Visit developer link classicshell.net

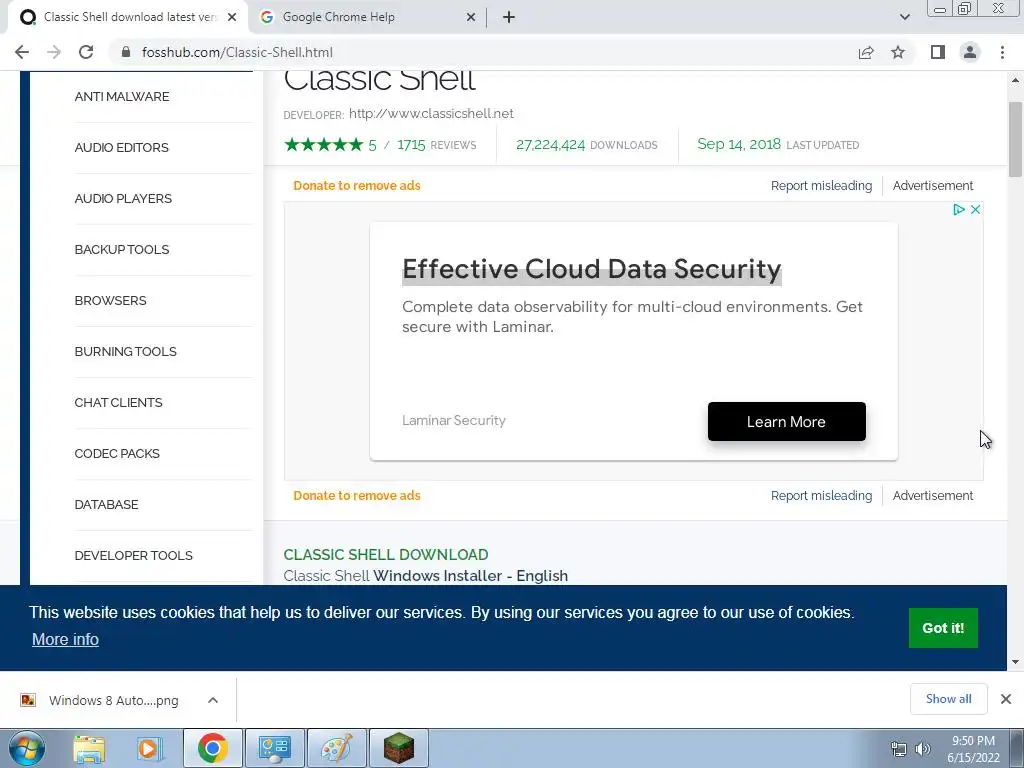[431, 114]
